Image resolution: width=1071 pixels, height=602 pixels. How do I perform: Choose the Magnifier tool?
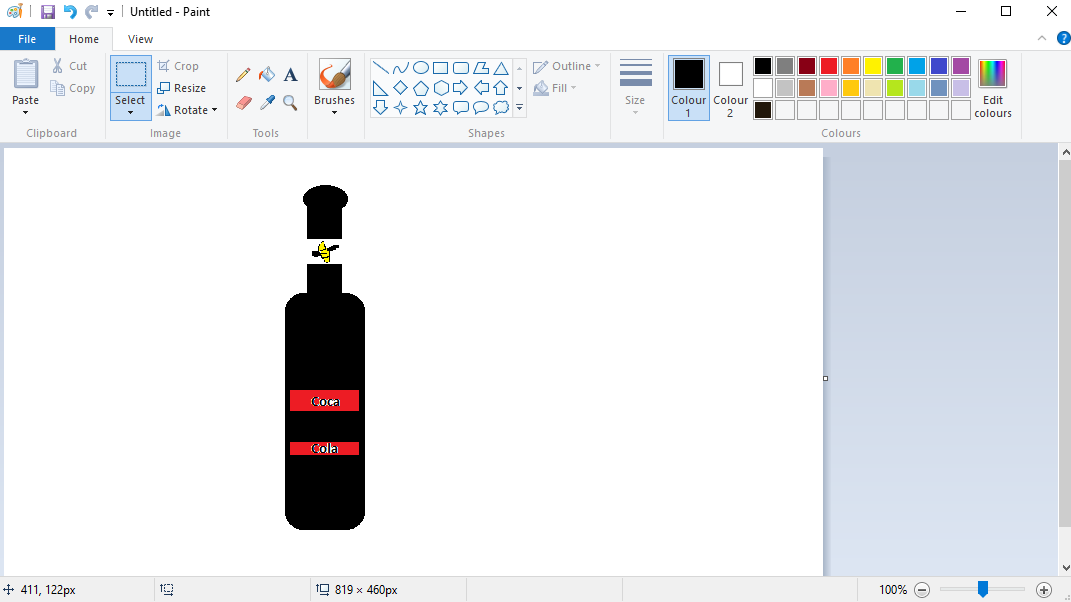pyautogui.click(x=290, y=102)
